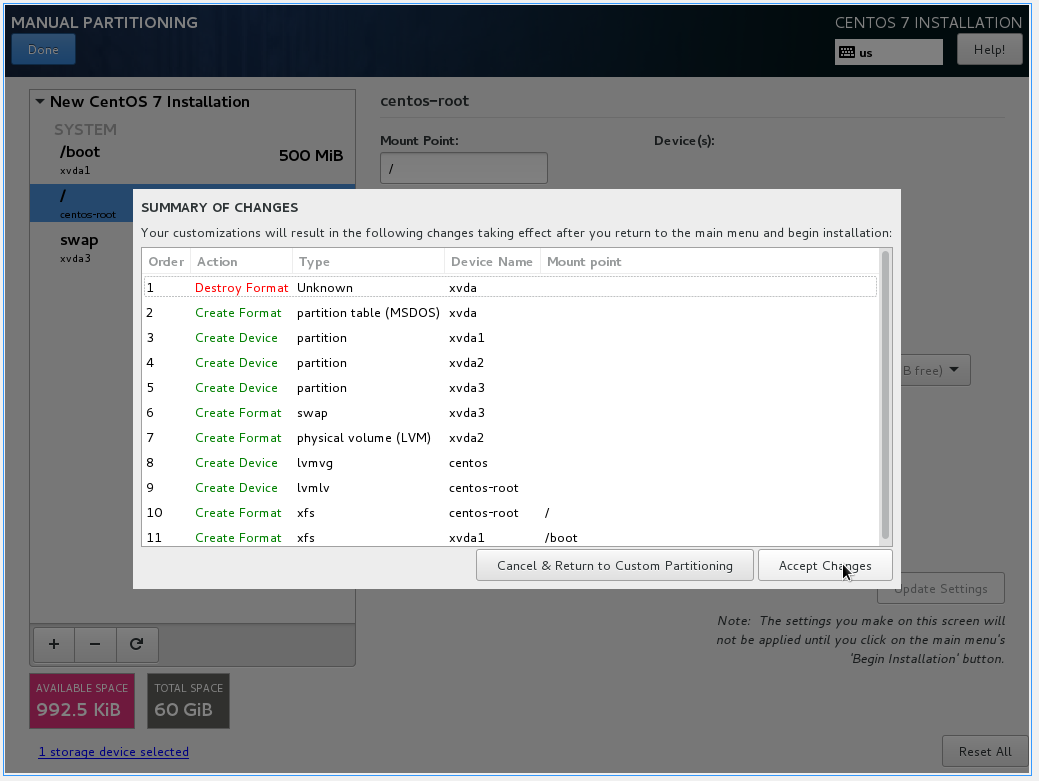Collapse the New CentOS 7 Installation tree

[x=40, y=102]
